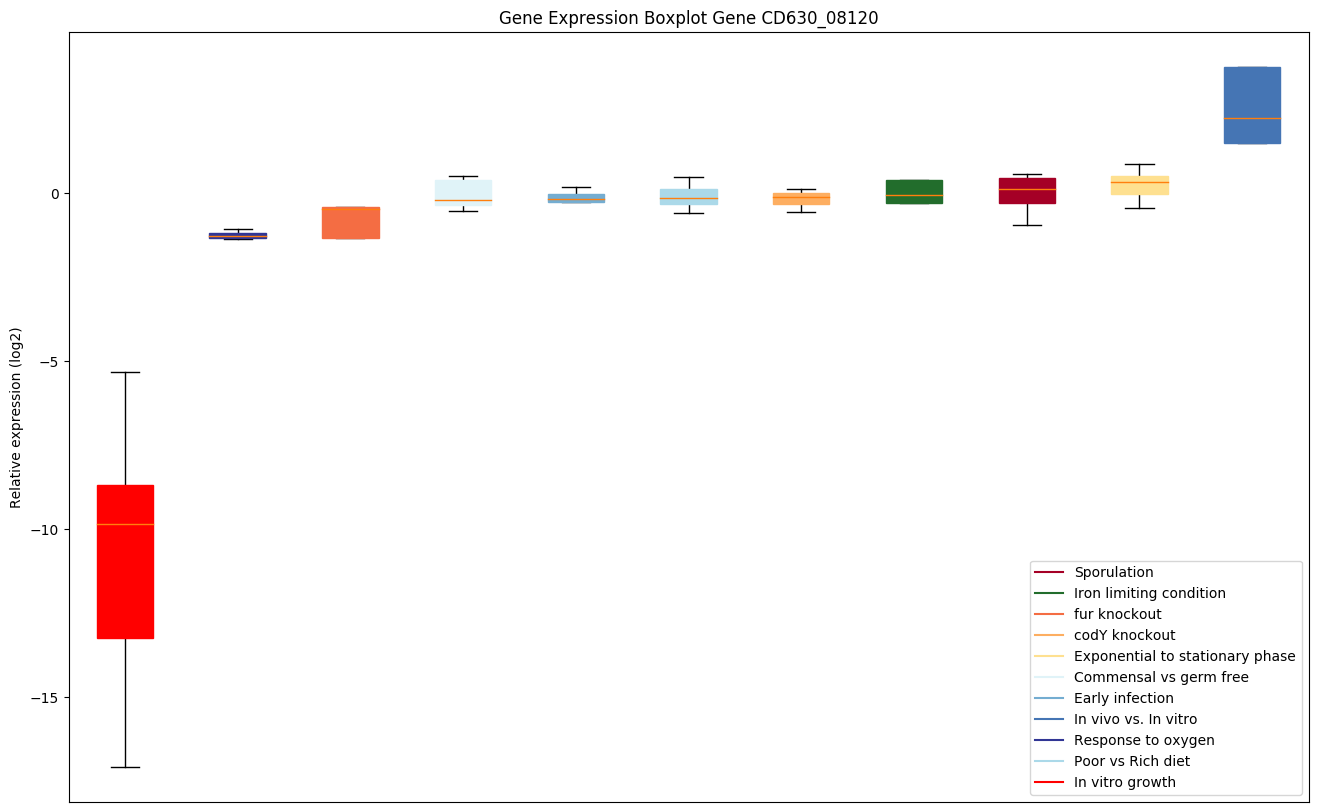Viewport: 1318px width, 812px height.
Task: Click the crimson Sporulation box in the plot
Action: point(1027,191)
